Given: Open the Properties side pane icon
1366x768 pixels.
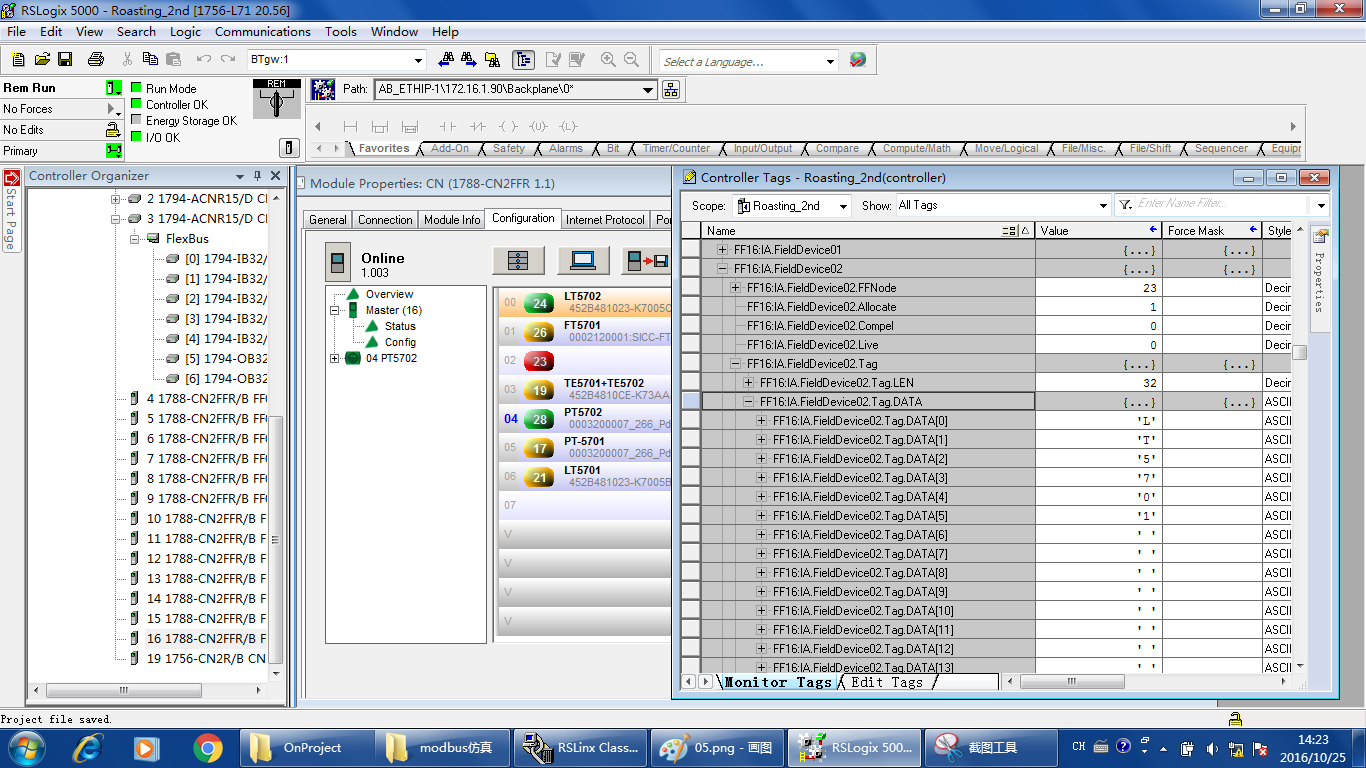Looking at the screenshot, I should tap(1320, 237).
